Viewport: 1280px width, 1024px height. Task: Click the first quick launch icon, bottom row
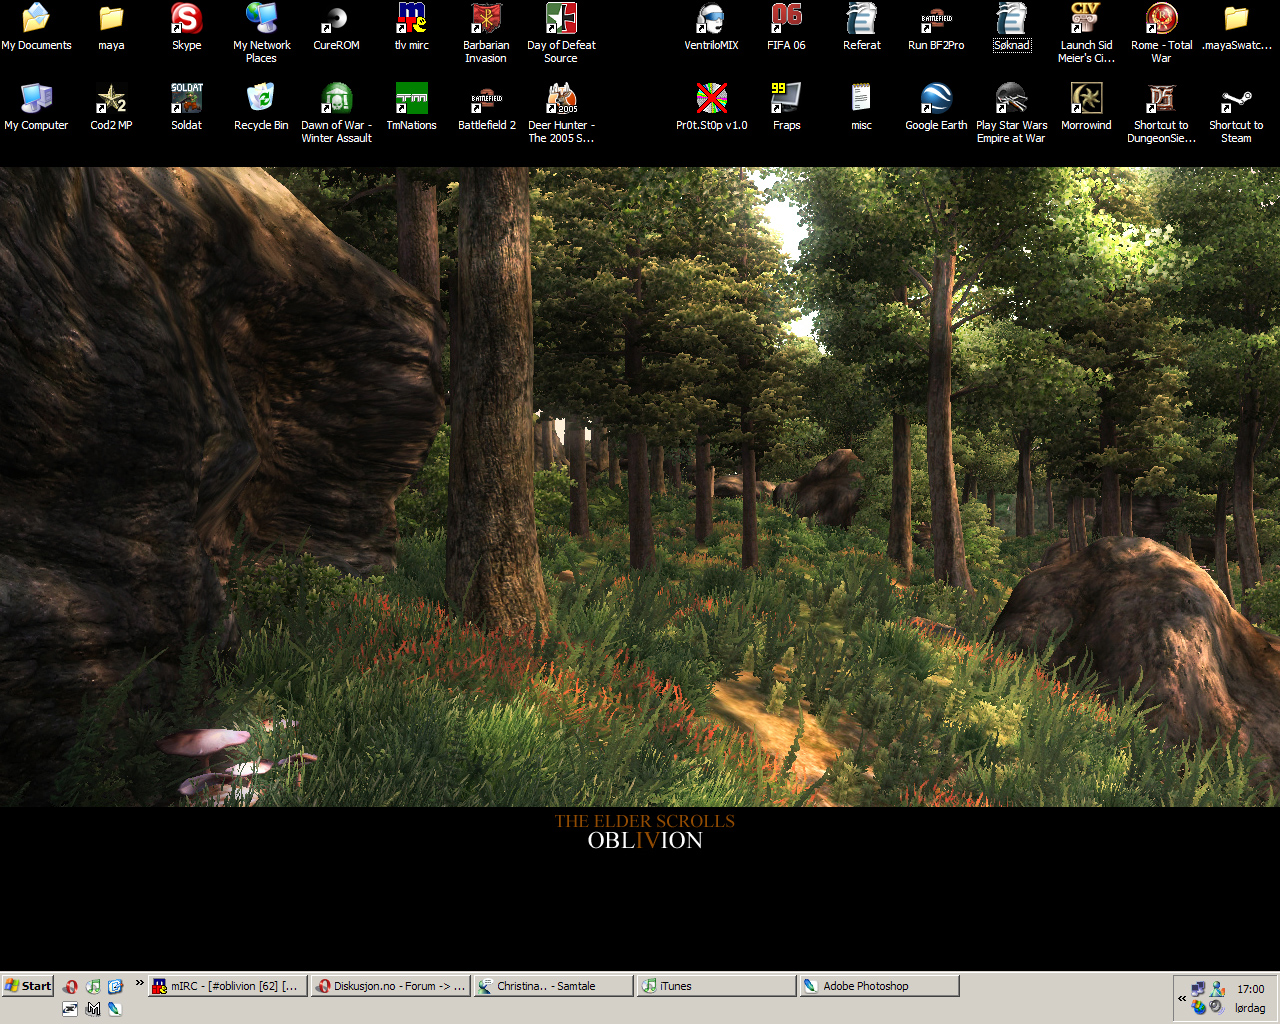pos(70,1009)
